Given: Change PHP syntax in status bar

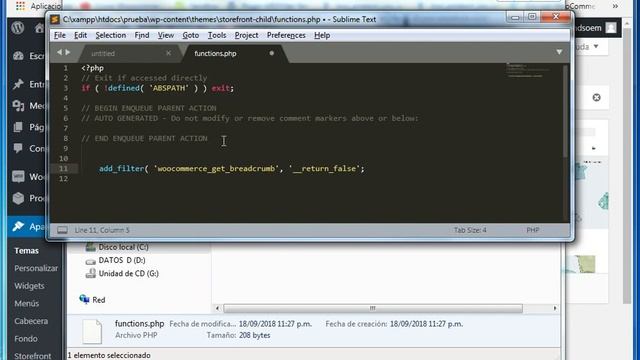Looking at the screenshot, I should pyautogui.click(x=533, y=230).
